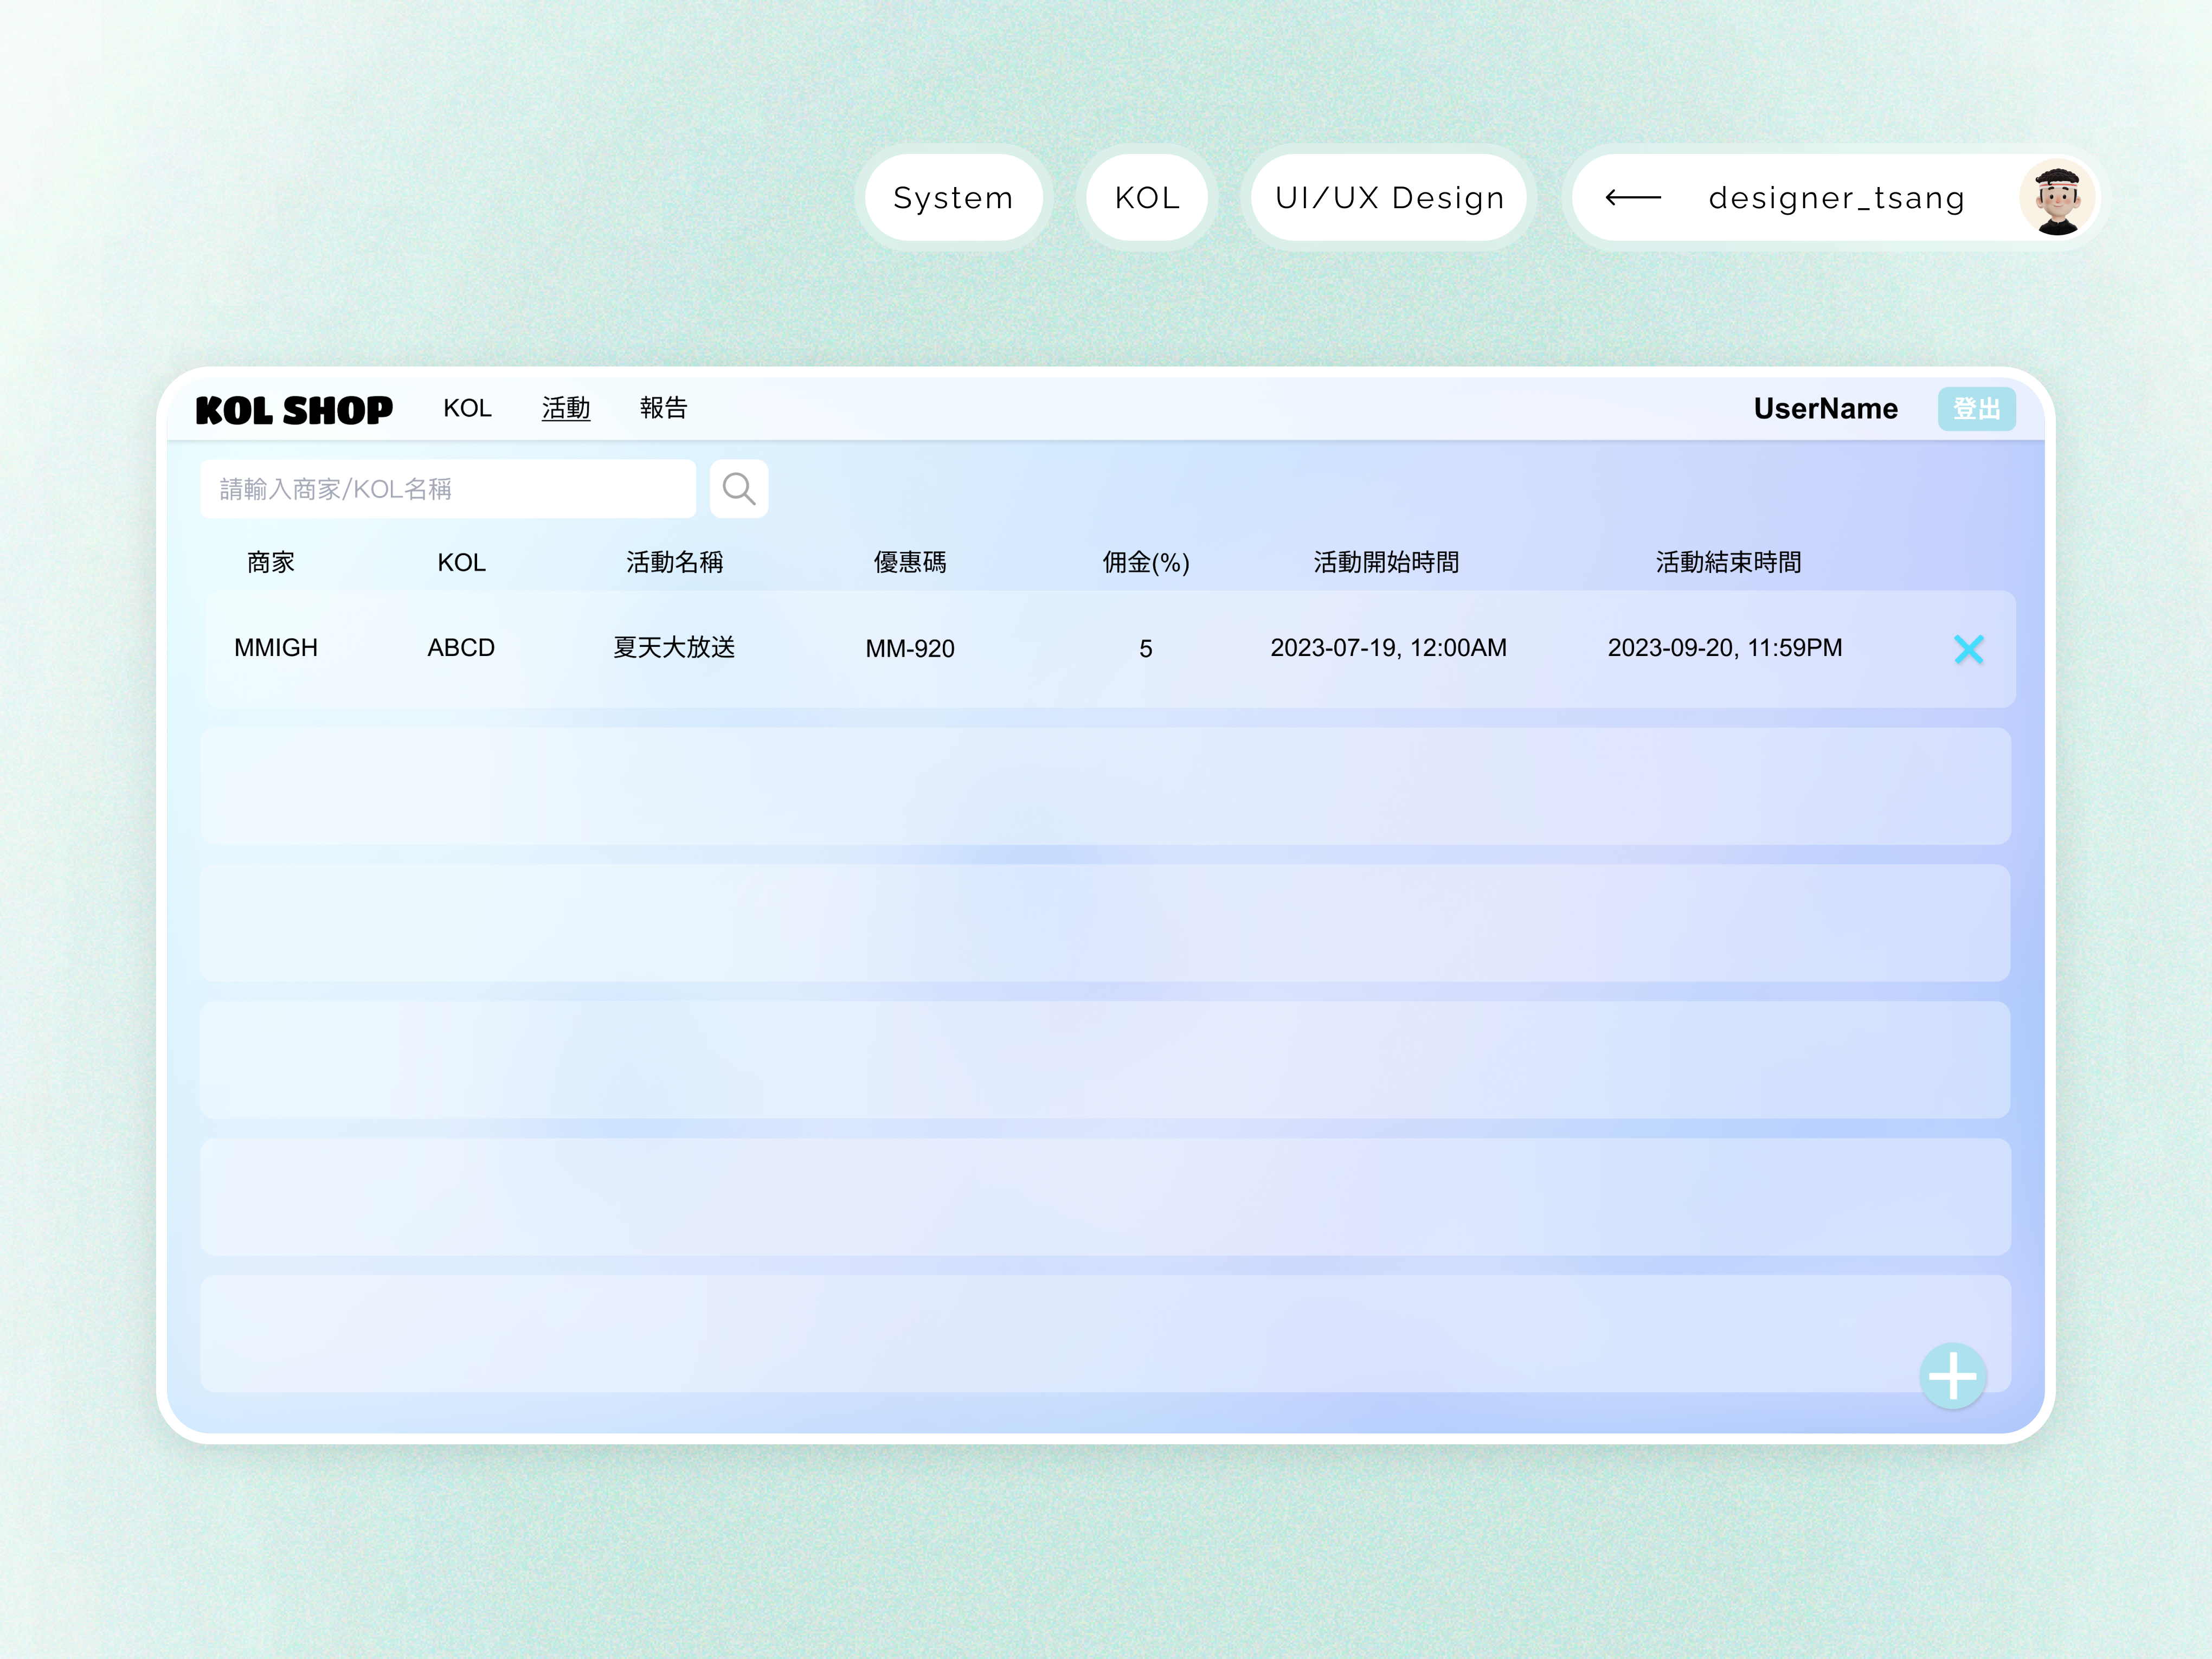Image resolution: width=2212 pixels, height=1659 pixels.
Task: Select the System tag pill
Action: point(953,198)
